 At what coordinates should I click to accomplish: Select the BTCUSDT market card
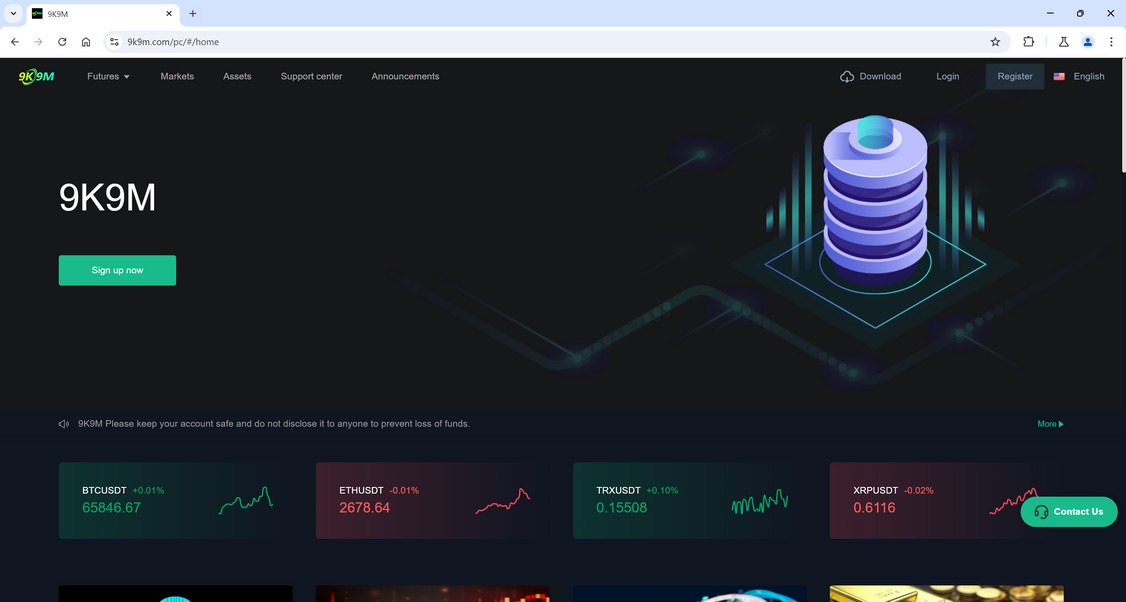coord(175,500)
